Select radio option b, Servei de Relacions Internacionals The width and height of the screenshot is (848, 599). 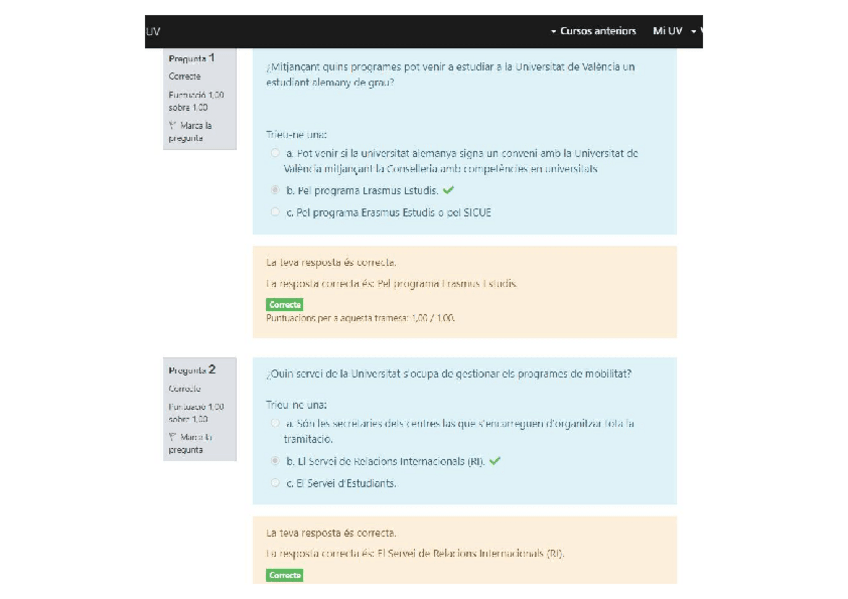pyautogui.click(x=275, y=461)
